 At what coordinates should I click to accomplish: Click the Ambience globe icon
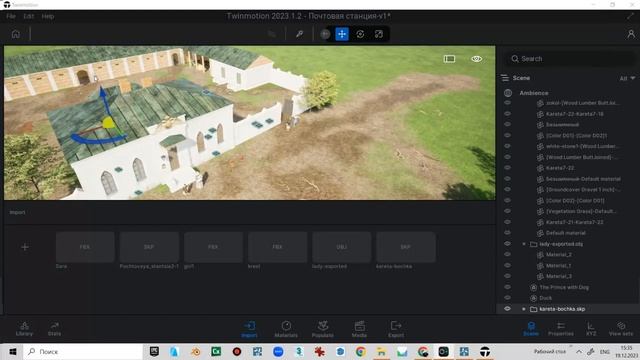[x=508, y=93]
